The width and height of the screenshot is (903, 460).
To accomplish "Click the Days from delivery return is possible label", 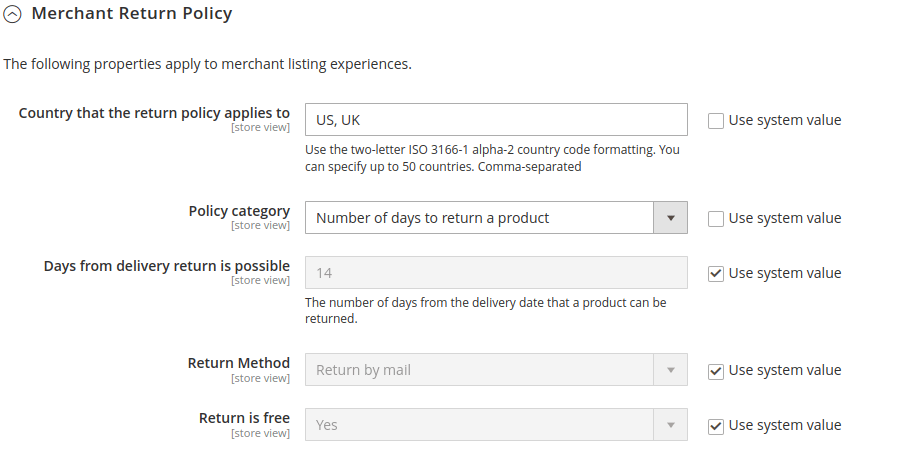I will click(166, 266).
